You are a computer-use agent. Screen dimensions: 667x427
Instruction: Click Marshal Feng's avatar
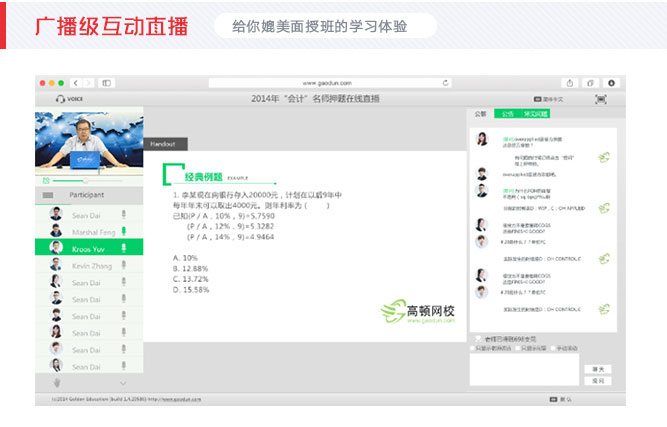pyautogui.click(x=56, y=231)
